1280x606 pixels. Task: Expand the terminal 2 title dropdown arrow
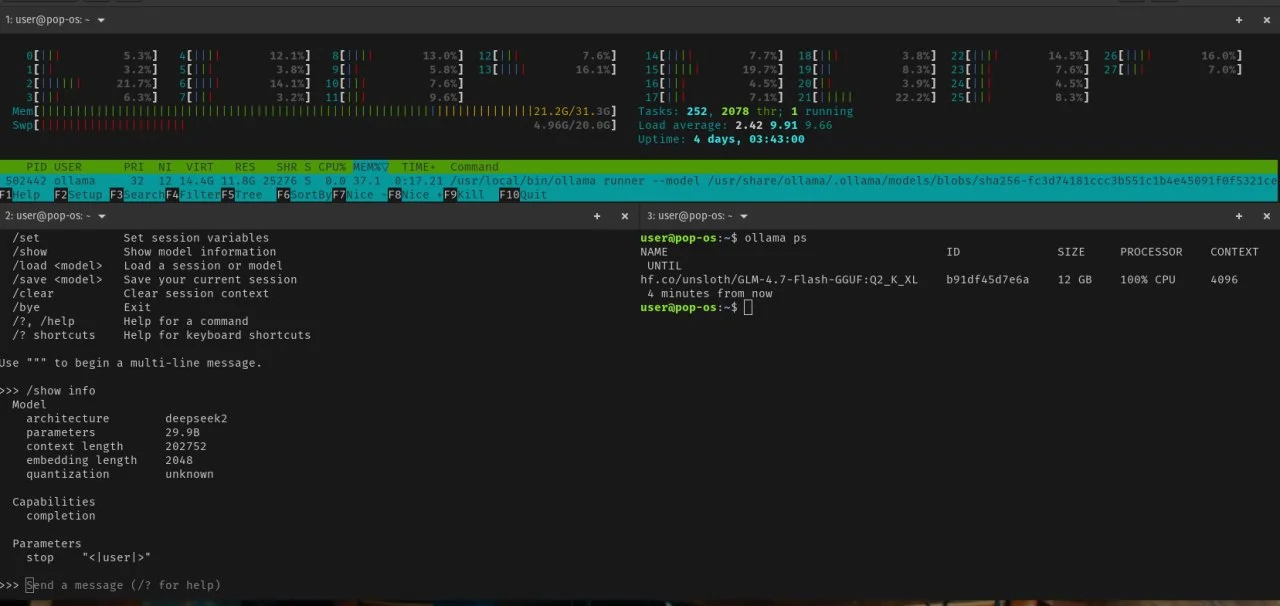tap(101, 216)
